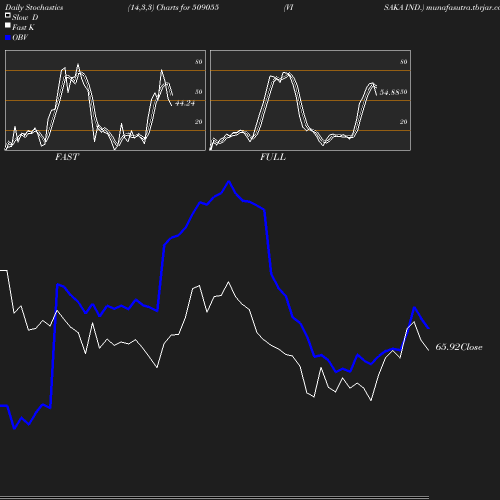Click the 'Slow D' legend label
Viewport: 500px width, 500px height.
tap(25, 17)
